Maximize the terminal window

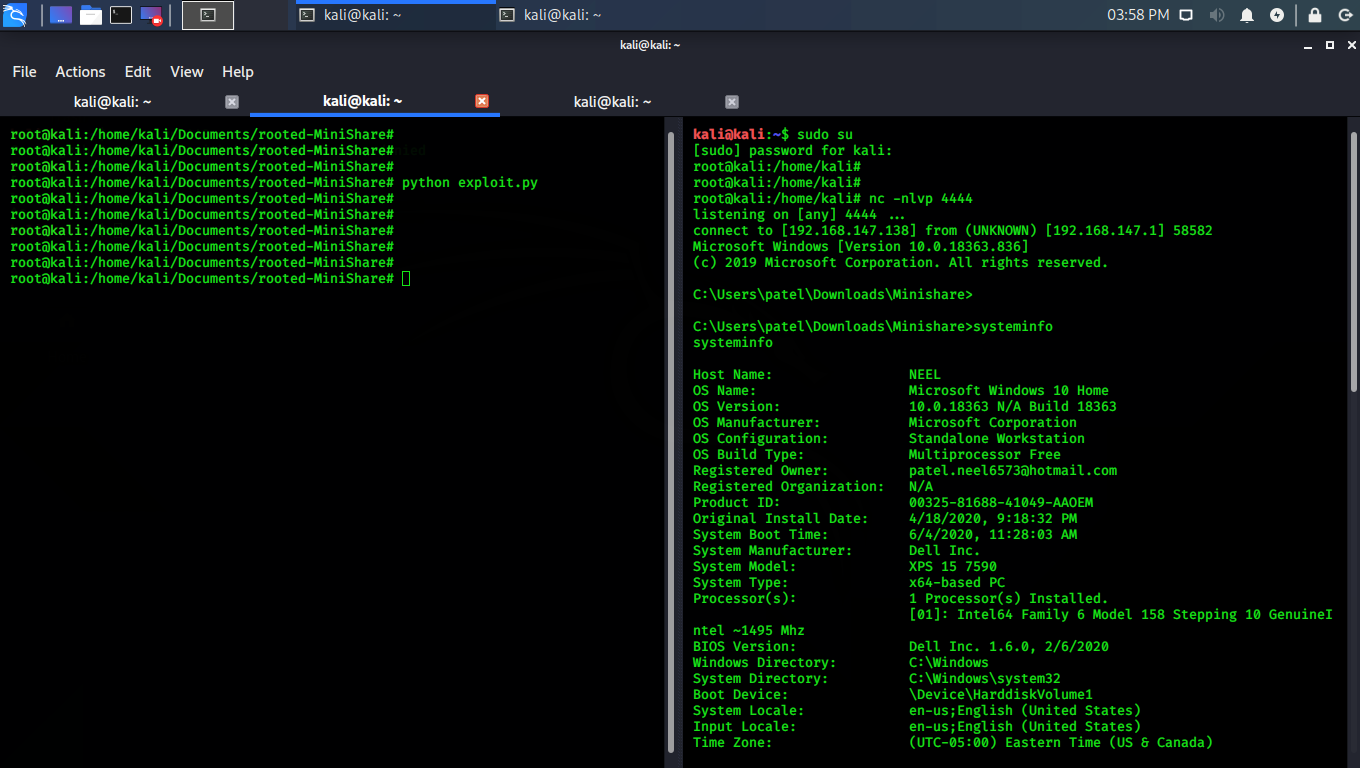(1329, 45)
